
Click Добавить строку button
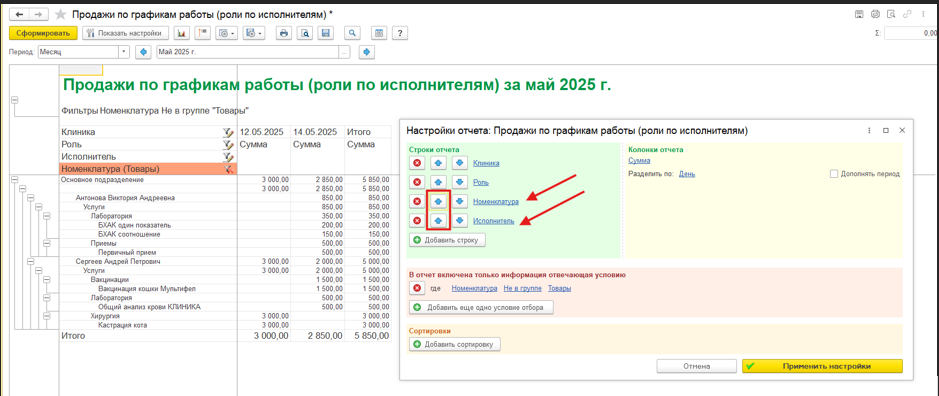tap(447, 240)
